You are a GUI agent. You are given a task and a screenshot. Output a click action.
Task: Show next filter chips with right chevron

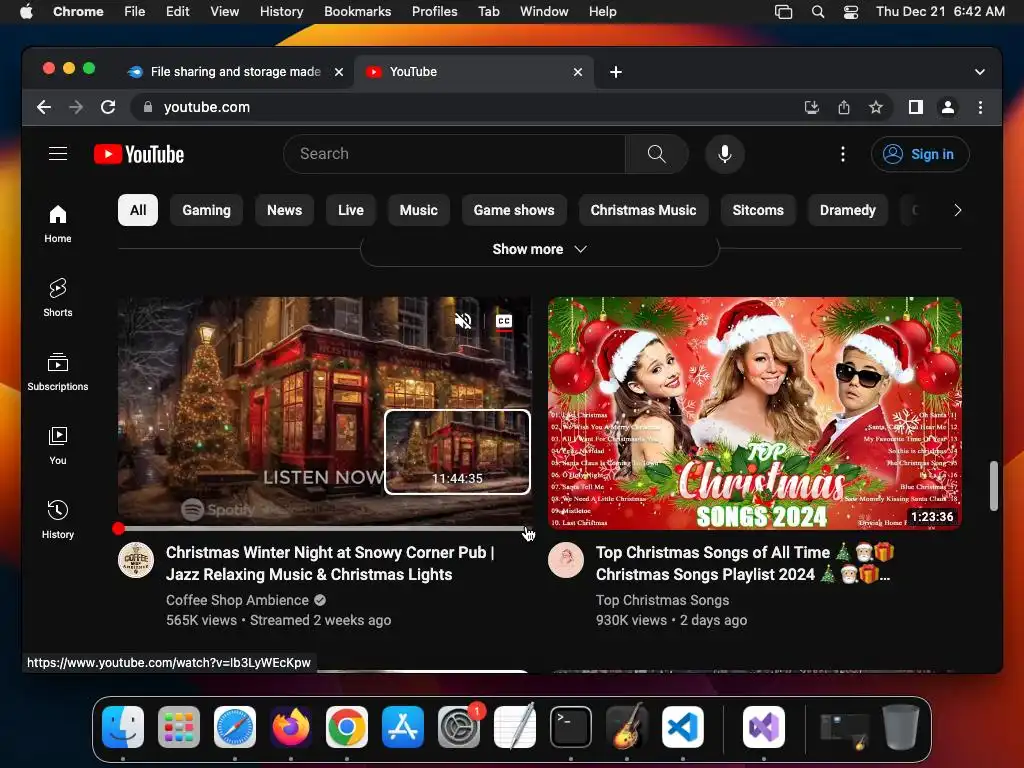pos(957,210)
